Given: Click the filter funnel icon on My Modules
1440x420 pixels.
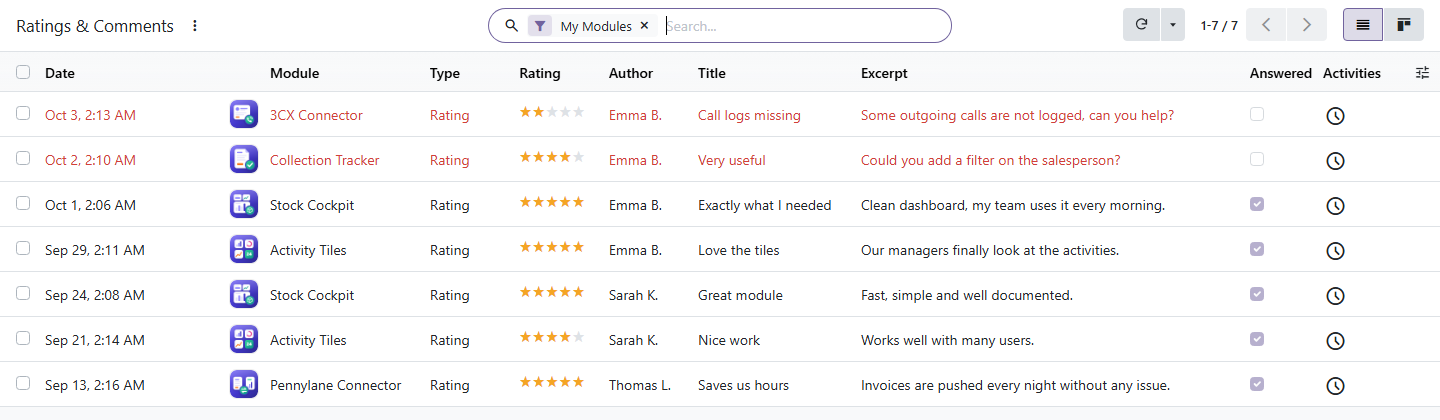Looking at the screenshot, I should (540, 26).
